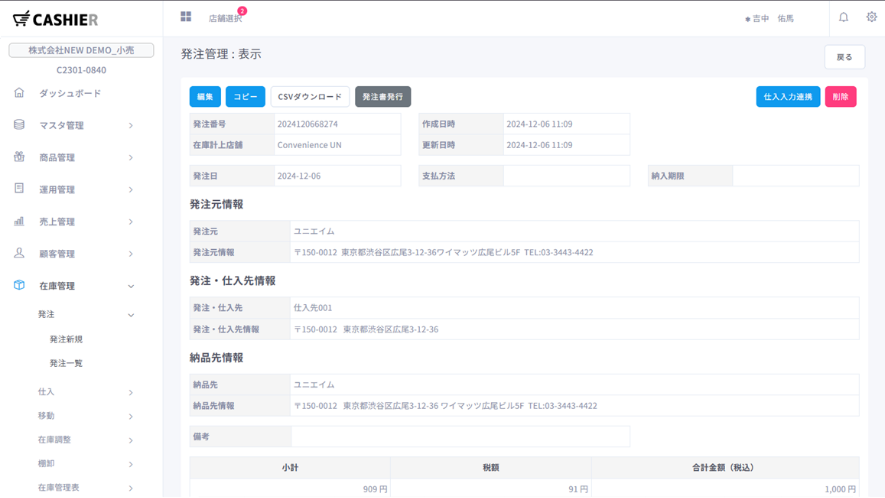Click the product management gift icon
Screen dimensions: 885x498
[19, 157]
